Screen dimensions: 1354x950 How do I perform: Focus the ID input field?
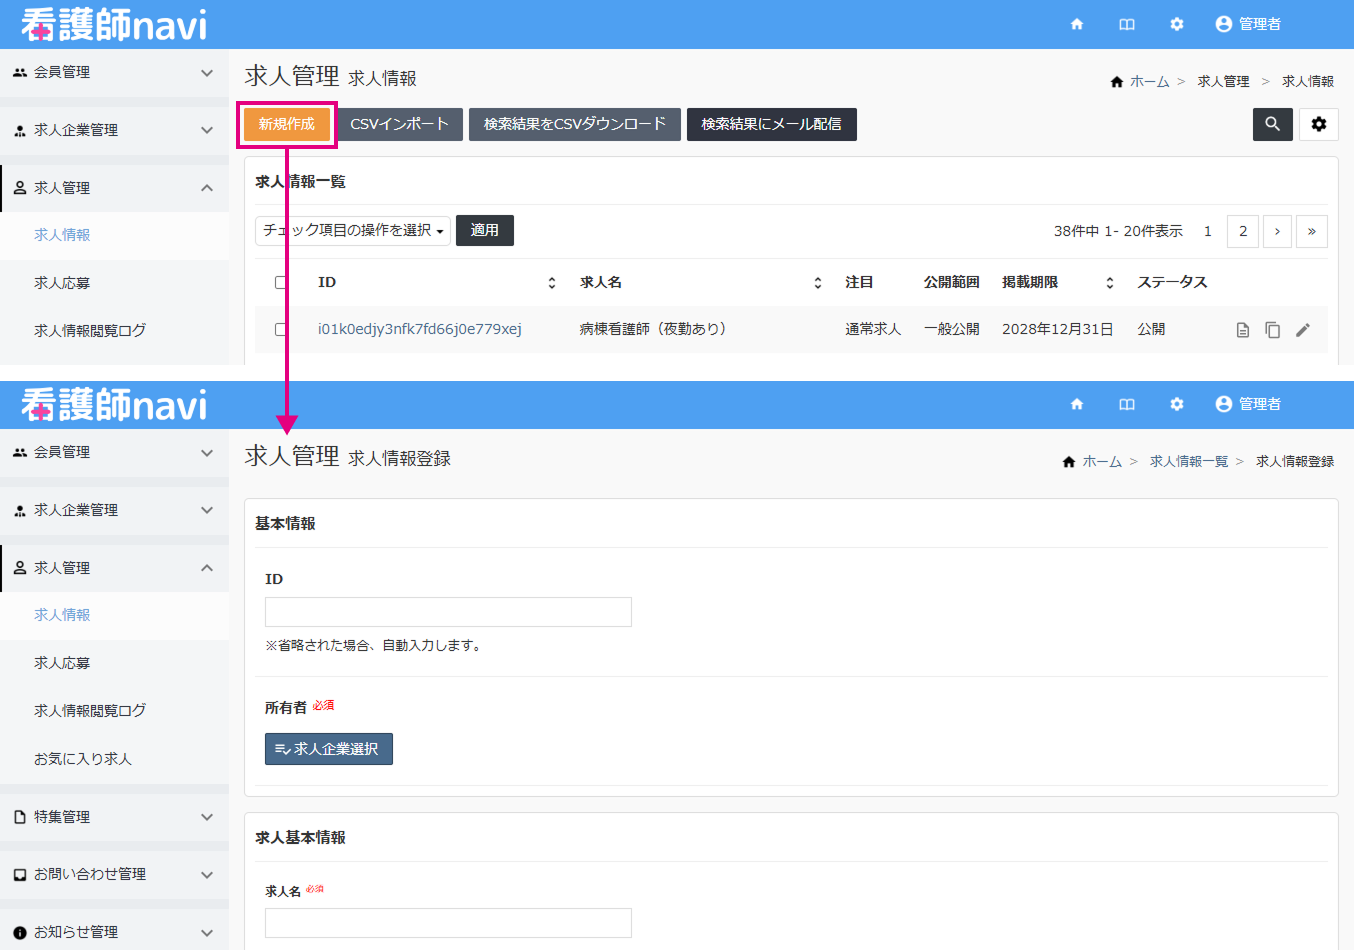[x=448, y=612]
